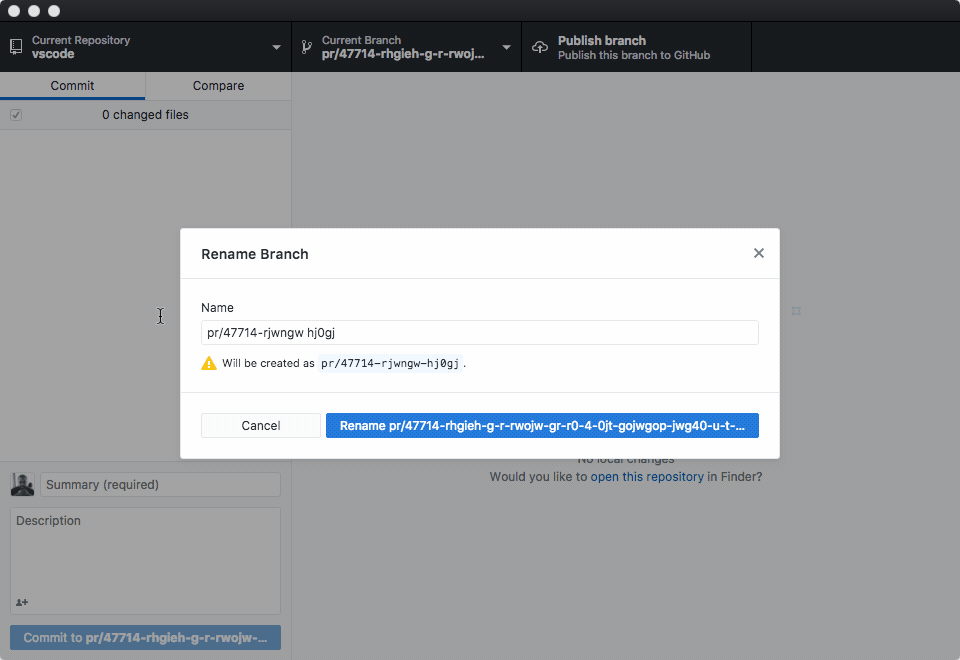Click the Summary (required) field
The height and width of the screenshot is (660, 960).
pos(160,484)
